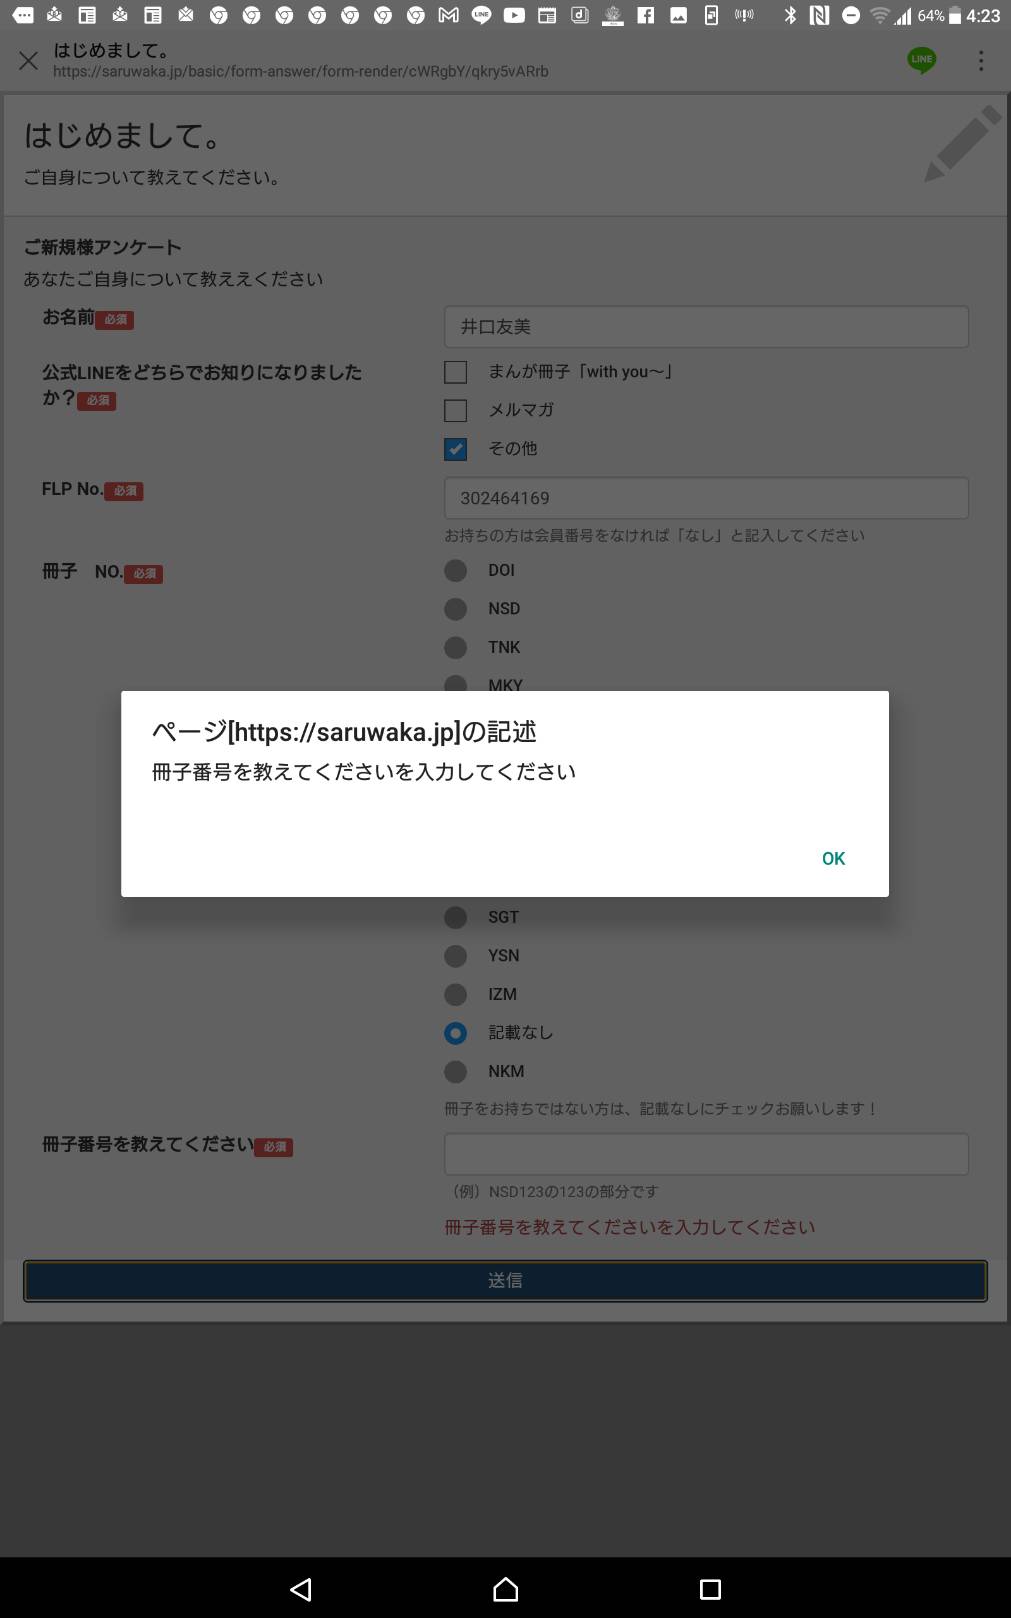Tap the Android back navigation button

click(x=301, y=1589)
